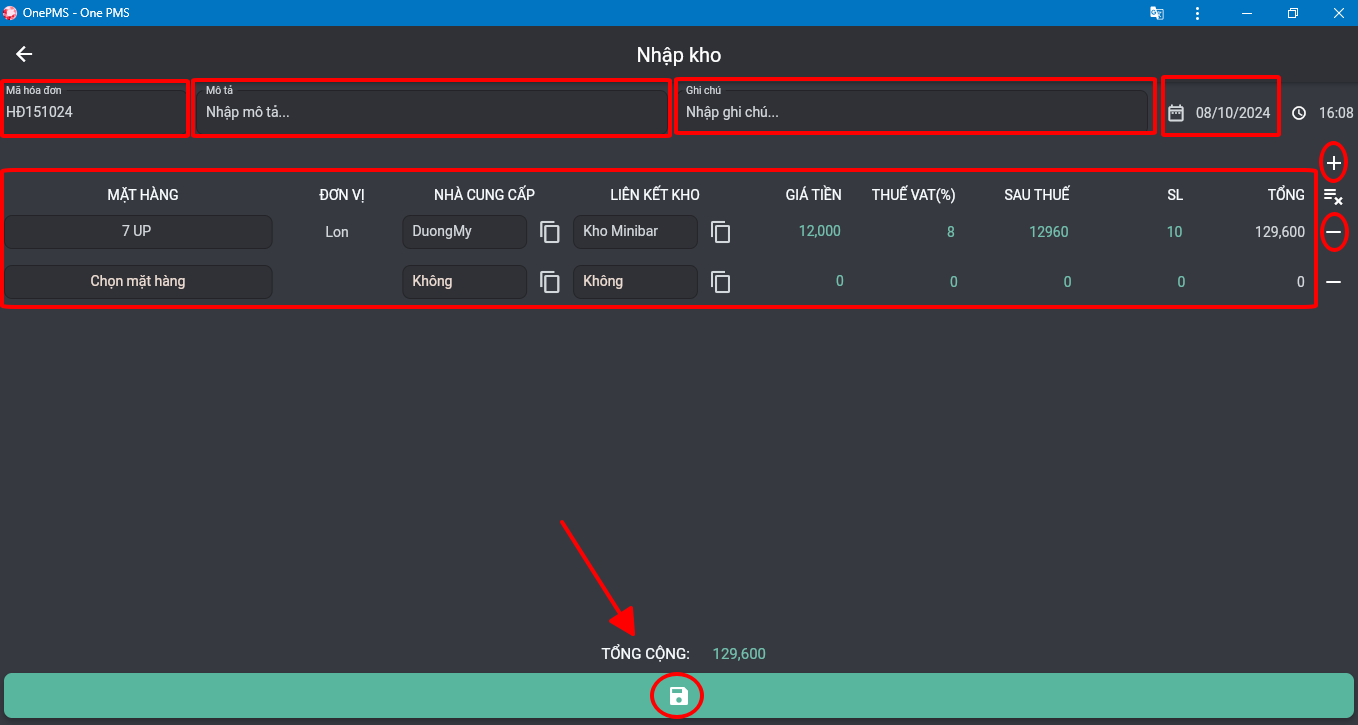Copy Kho Minibar link to all rows

click(721, 232)
